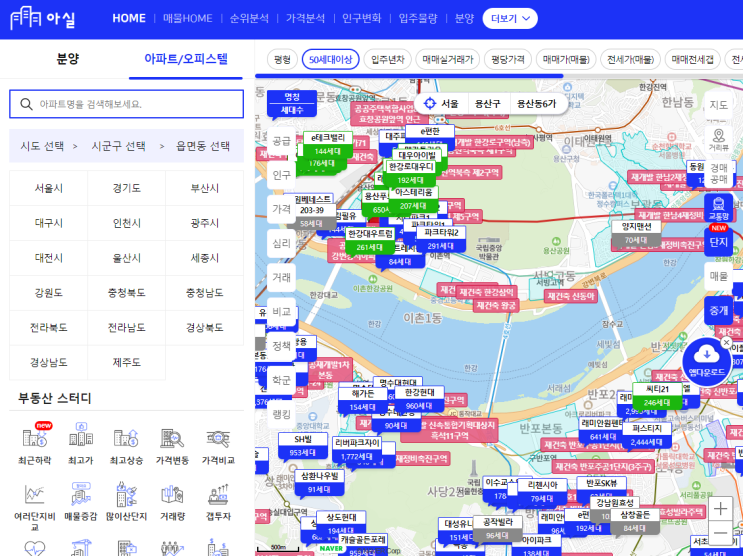Switch the map label to 세대수
This screenshot has width=743, height=556.
[292, 110]
